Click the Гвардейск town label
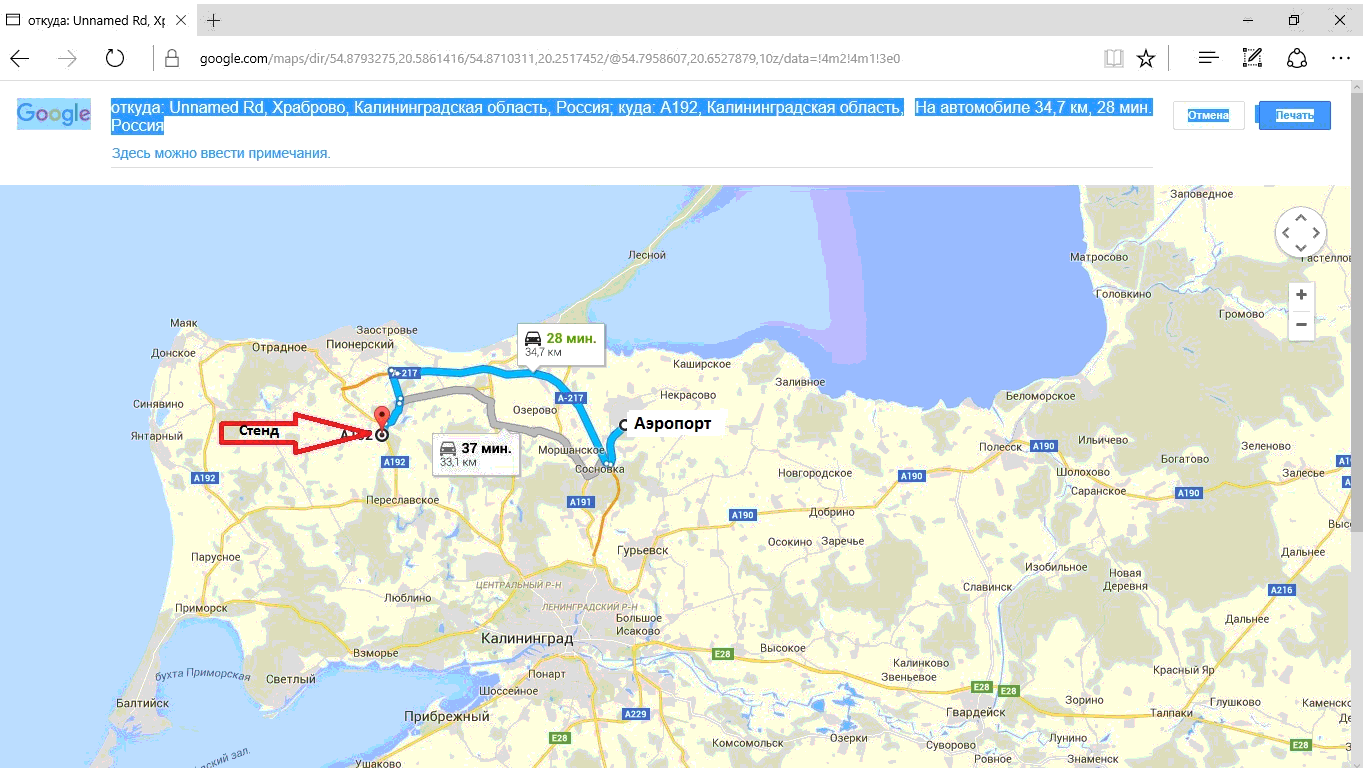The image size is (1366, 768). (x=975, y=712)
